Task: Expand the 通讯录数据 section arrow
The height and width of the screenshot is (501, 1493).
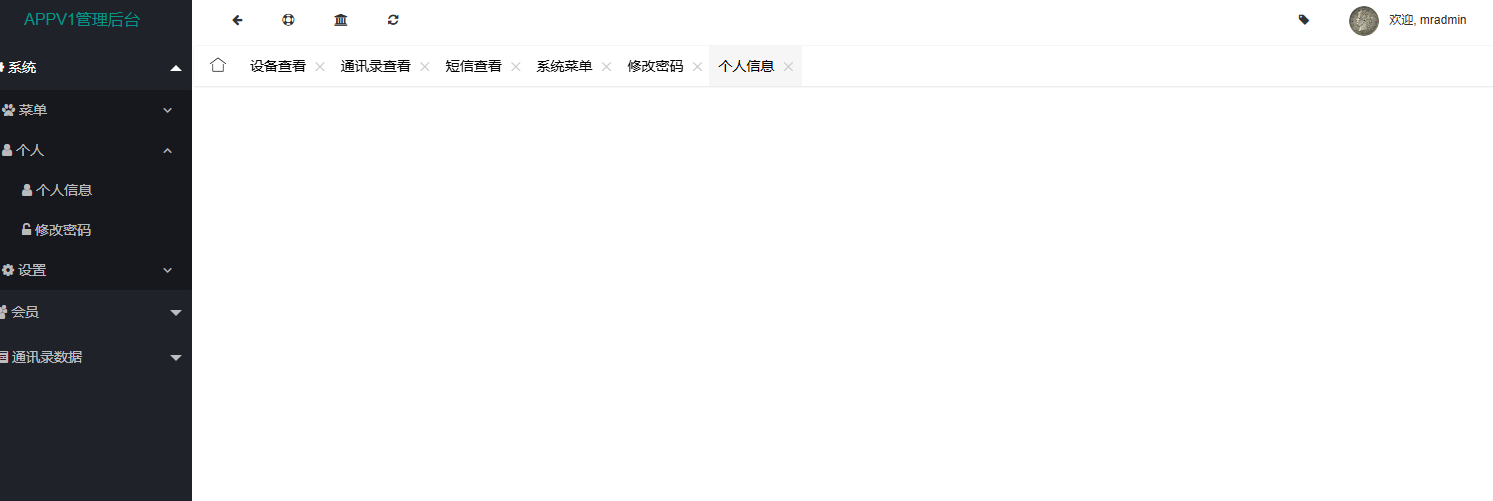Action: 176,358
